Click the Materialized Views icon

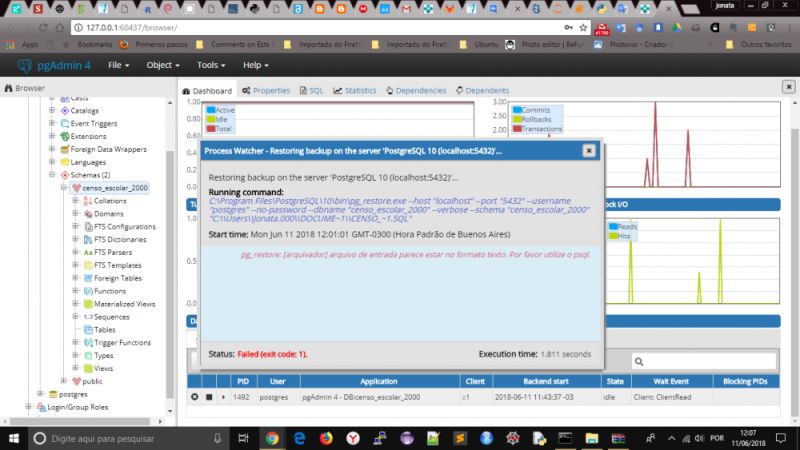(x=88, y=304)
